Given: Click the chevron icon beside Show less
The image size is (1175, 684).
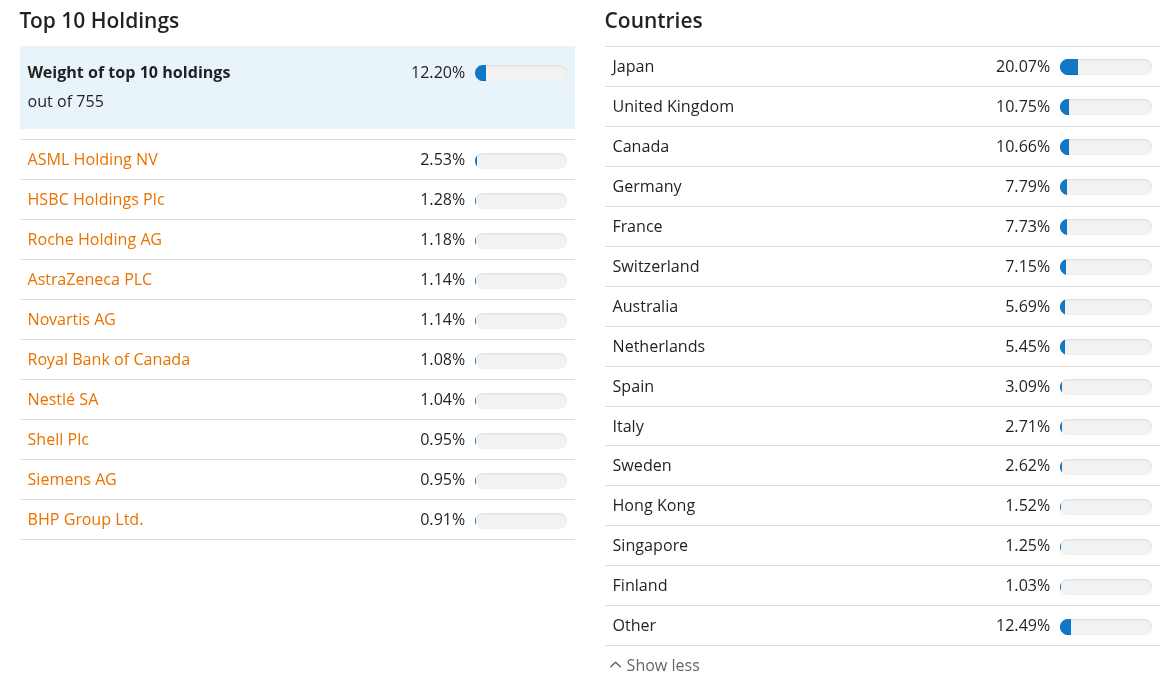Looking at the screenshot, I should (x=615, y=665).
